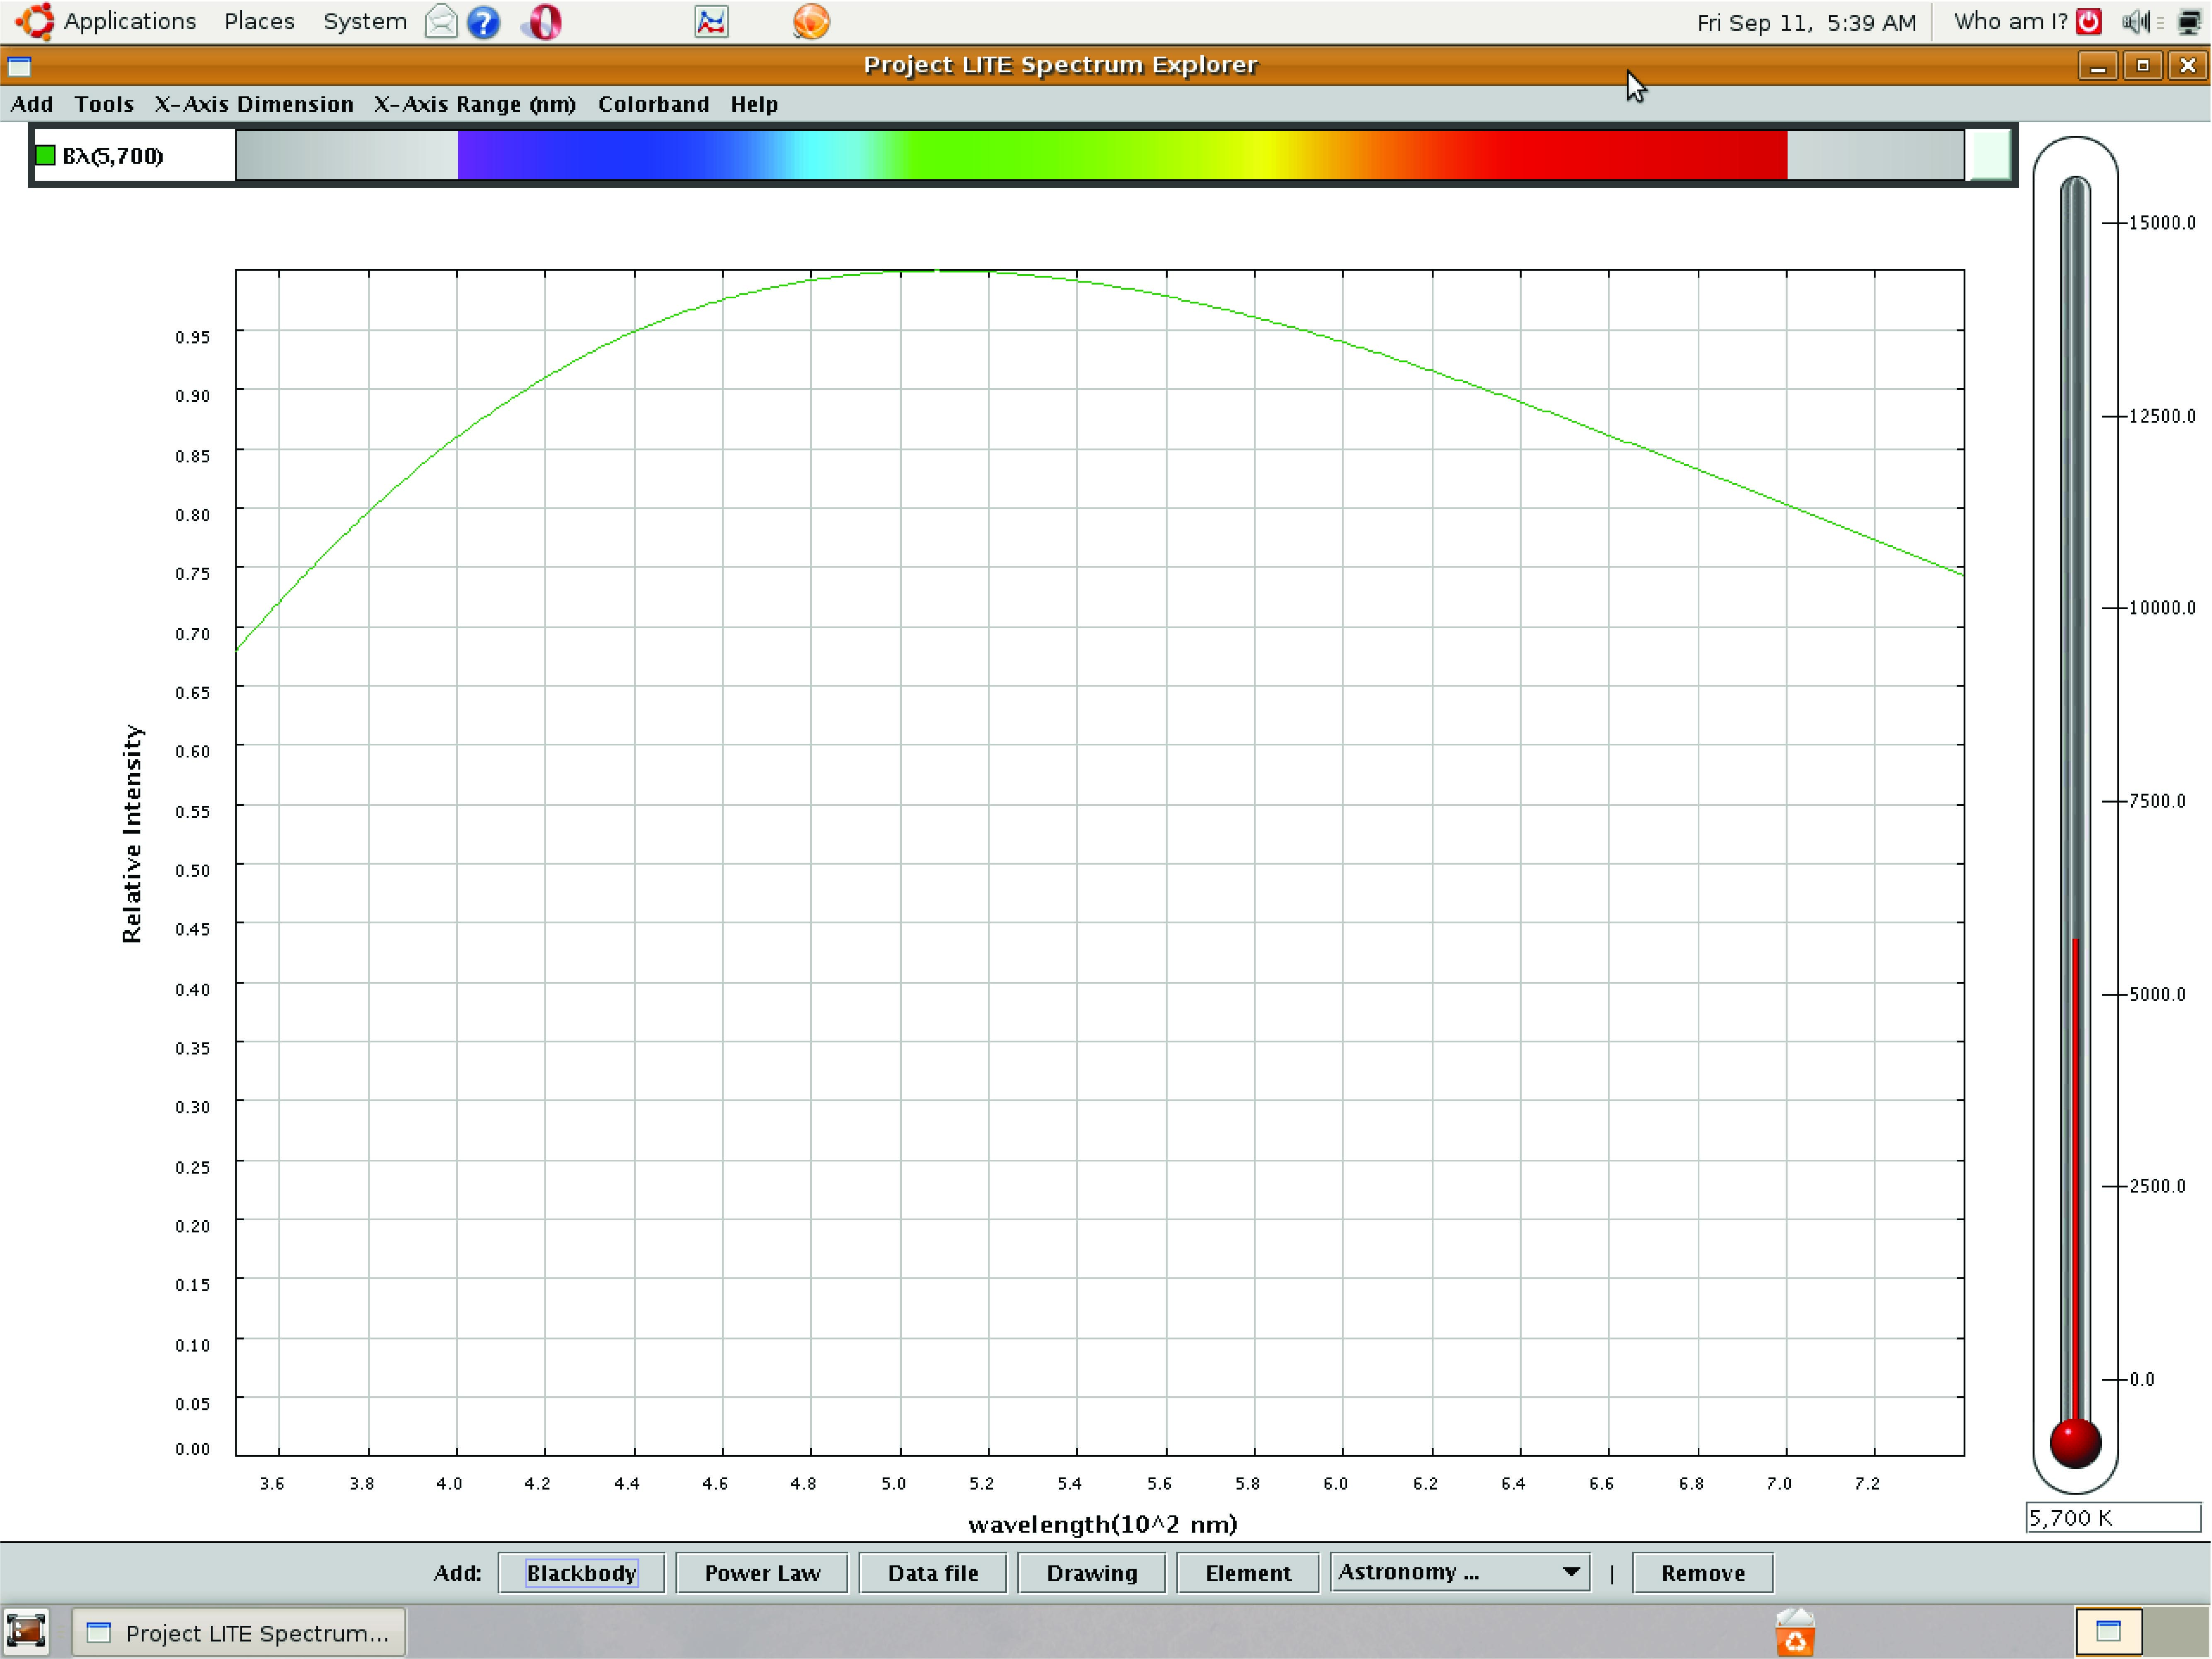Add a Power Law spectrum
Image resolution: width=2212 pixels, height=1659 pixels.
(762, 1573)
